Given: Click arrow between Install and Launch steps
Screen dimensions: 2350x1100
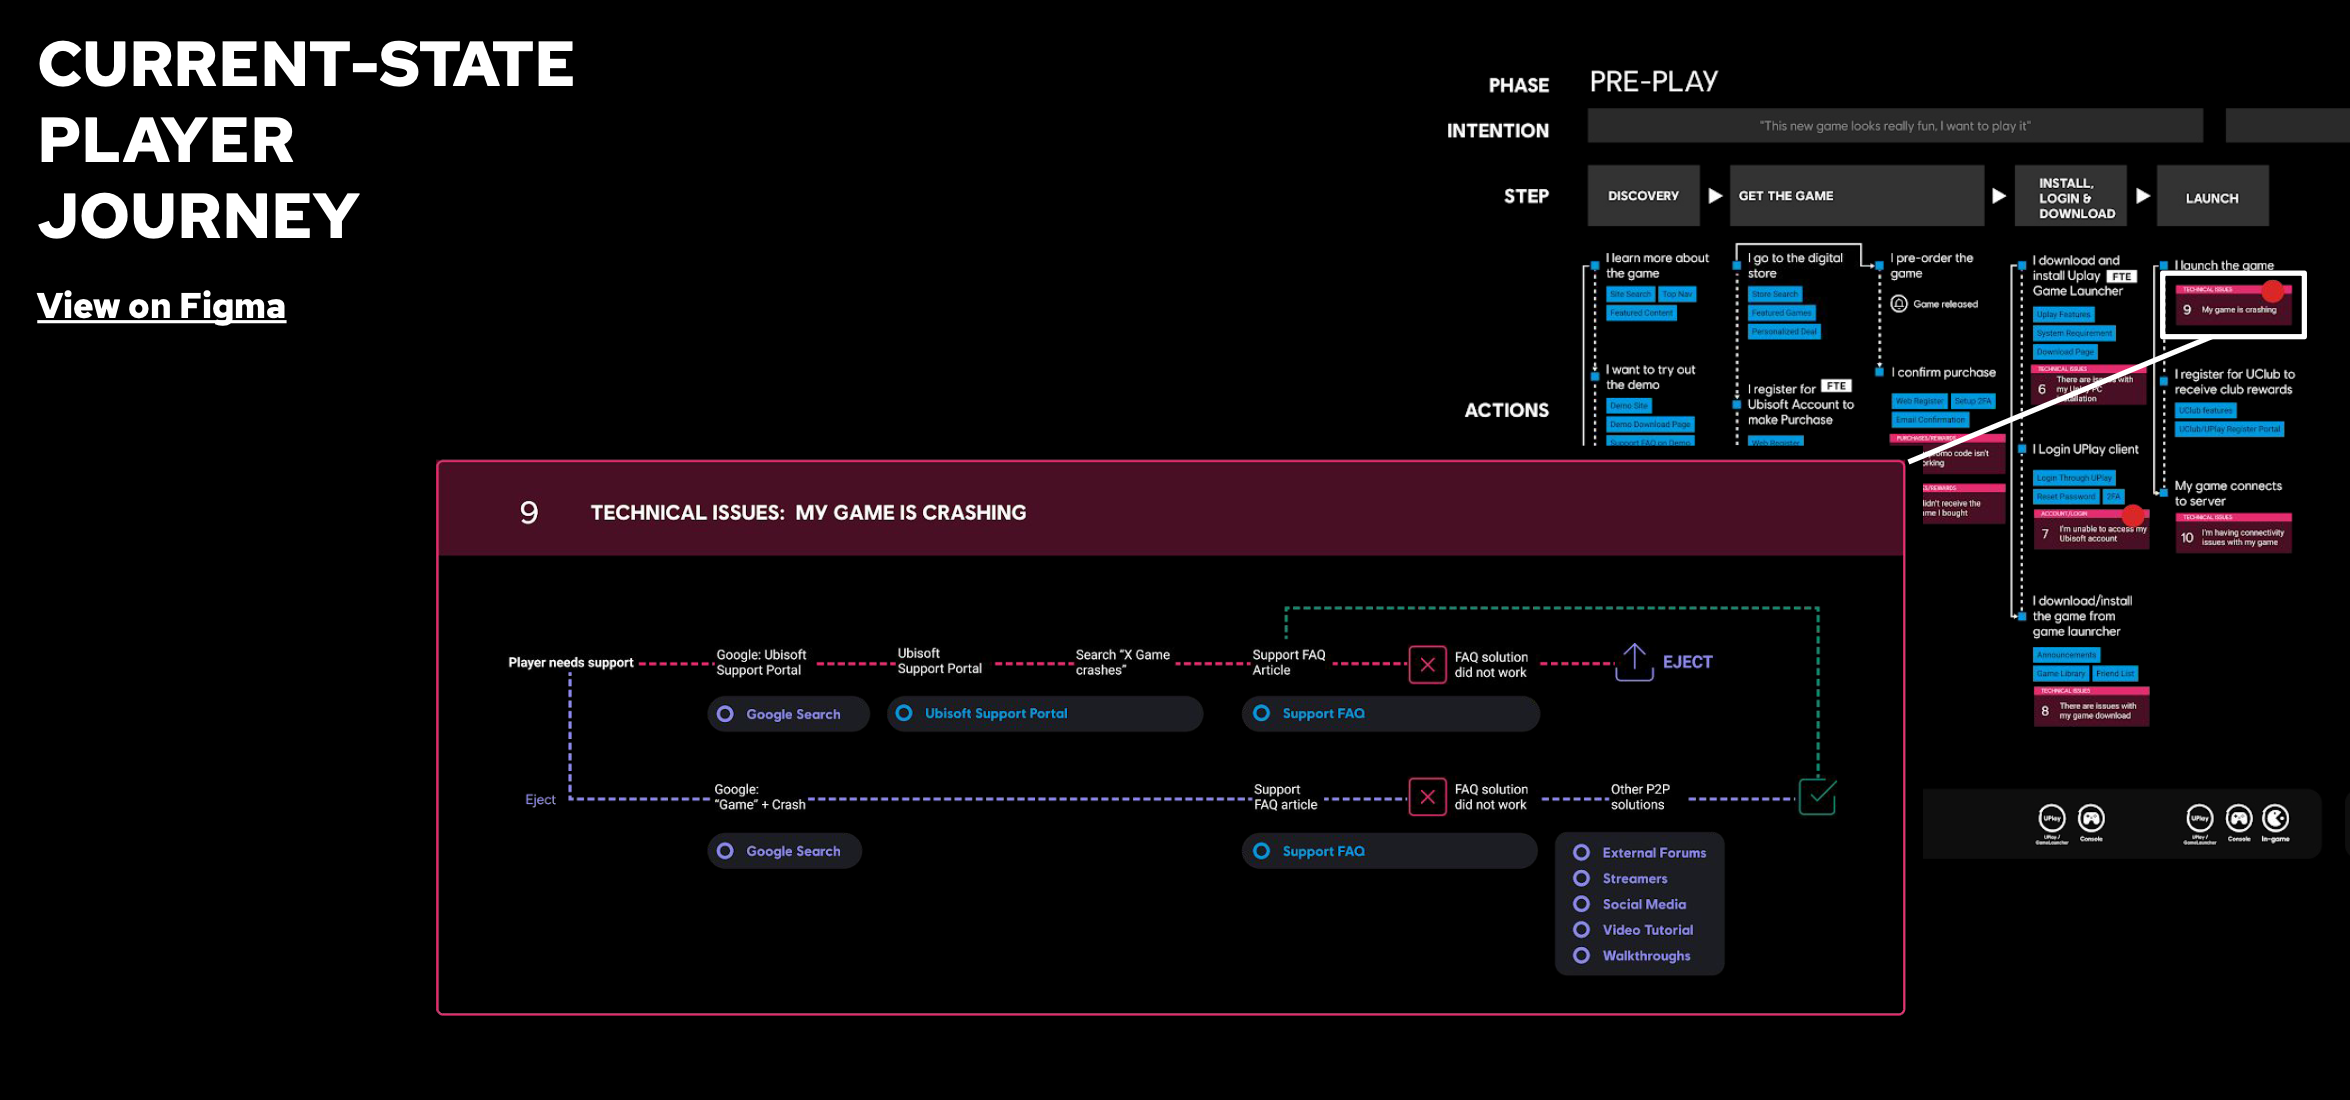Looking at the screenshot, I should pyautogui.click(x=2143, y=196).
